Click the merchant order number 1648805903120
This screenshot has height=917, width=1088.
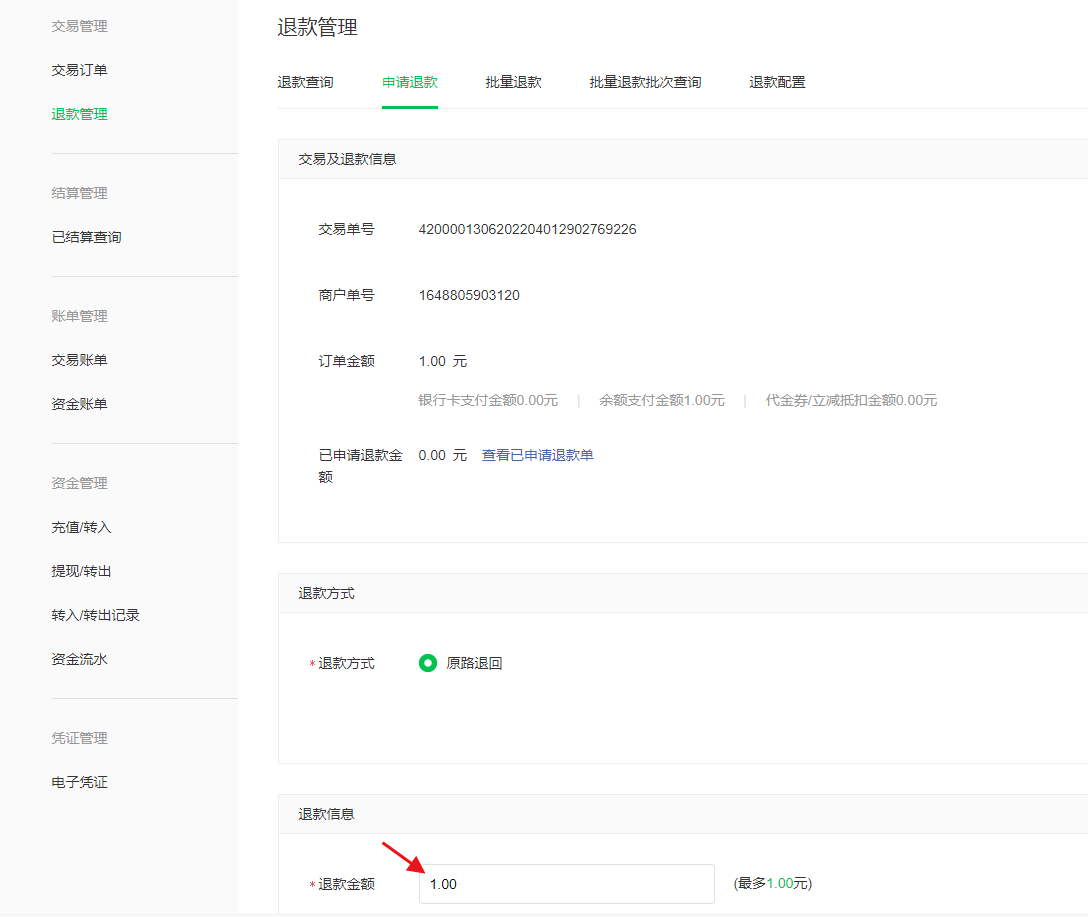click(x=469, y=295)
